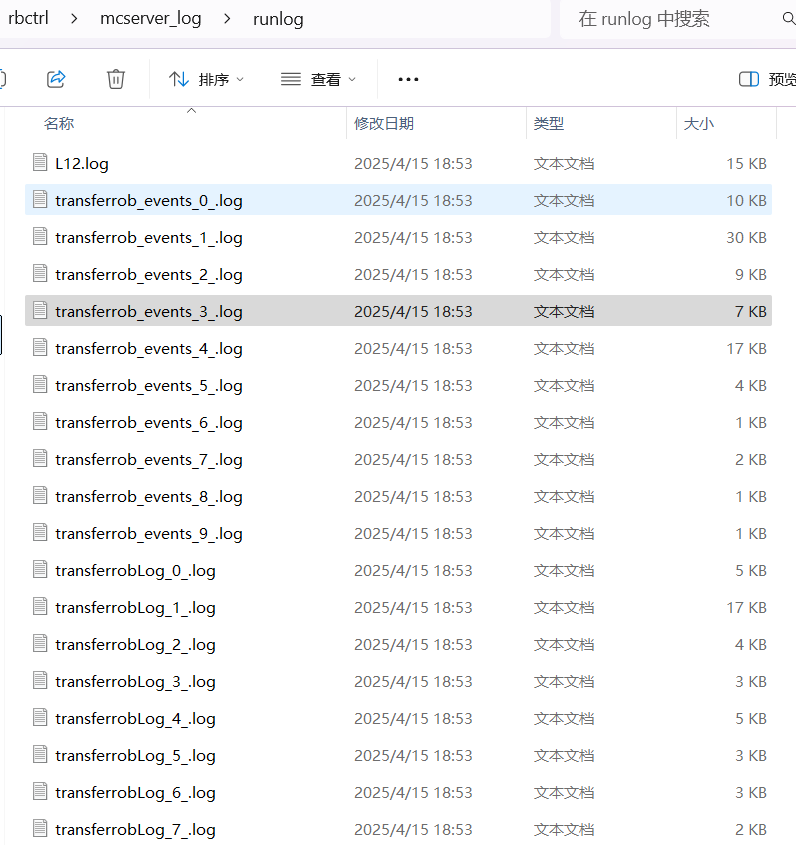
Task: Open the 排序 sort dropdown
Action: click(206, 79)
